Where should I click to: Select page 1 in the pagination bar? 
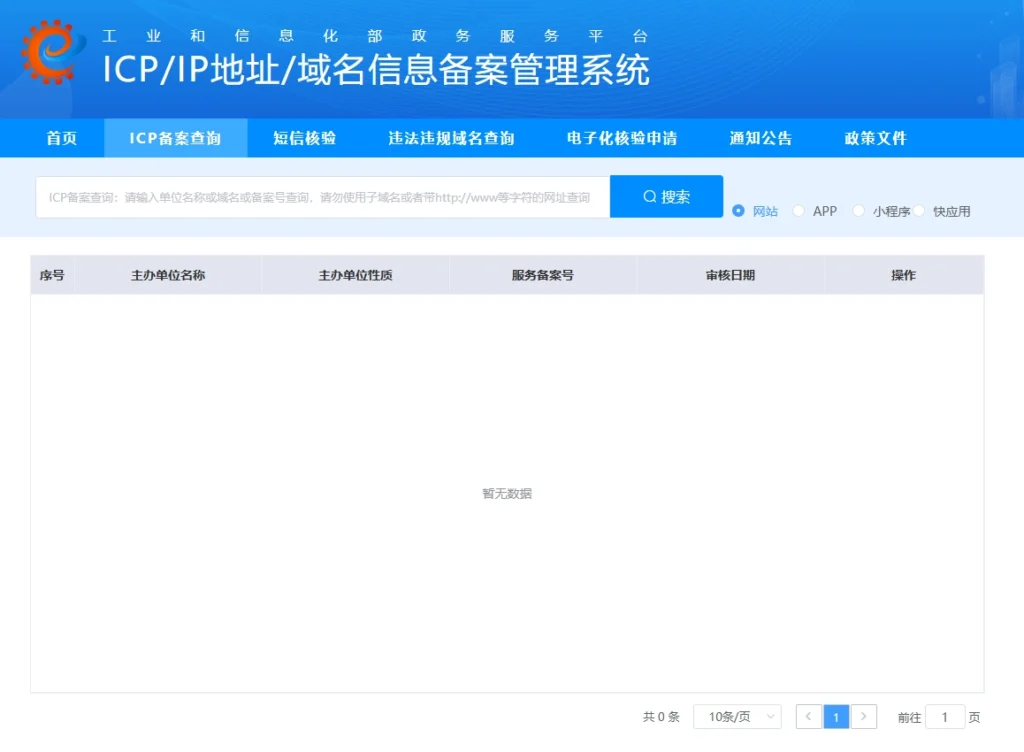[x=836, y=717]
